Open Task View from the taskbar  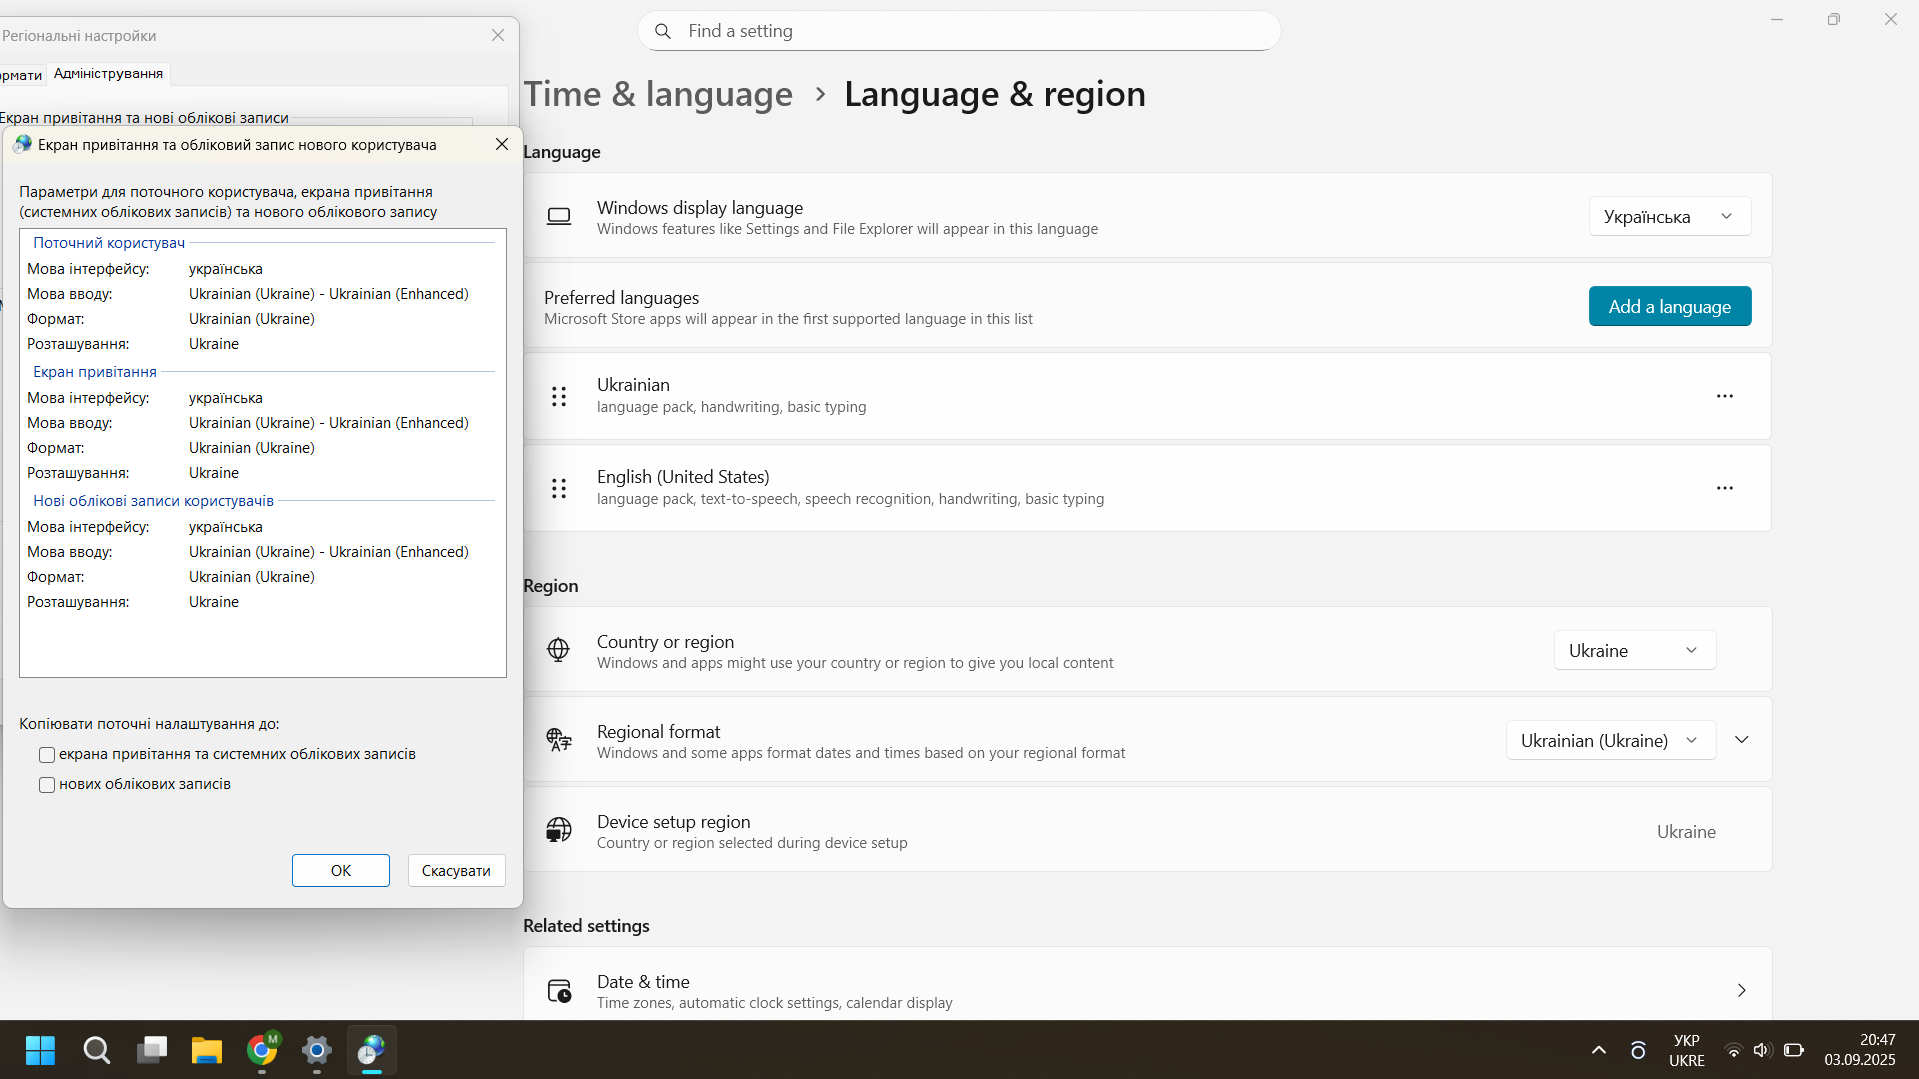tap(152, 1050)
